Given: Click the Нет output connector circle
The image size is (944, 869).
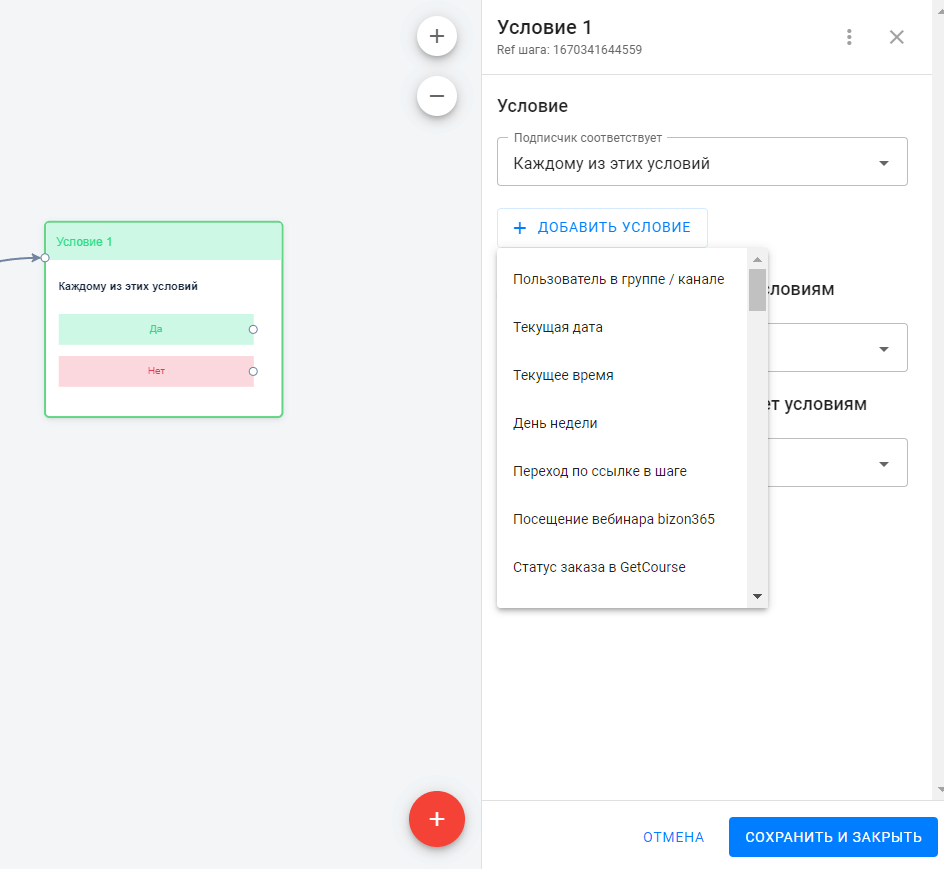Looking at the screenshot, I should coord(253,371).
